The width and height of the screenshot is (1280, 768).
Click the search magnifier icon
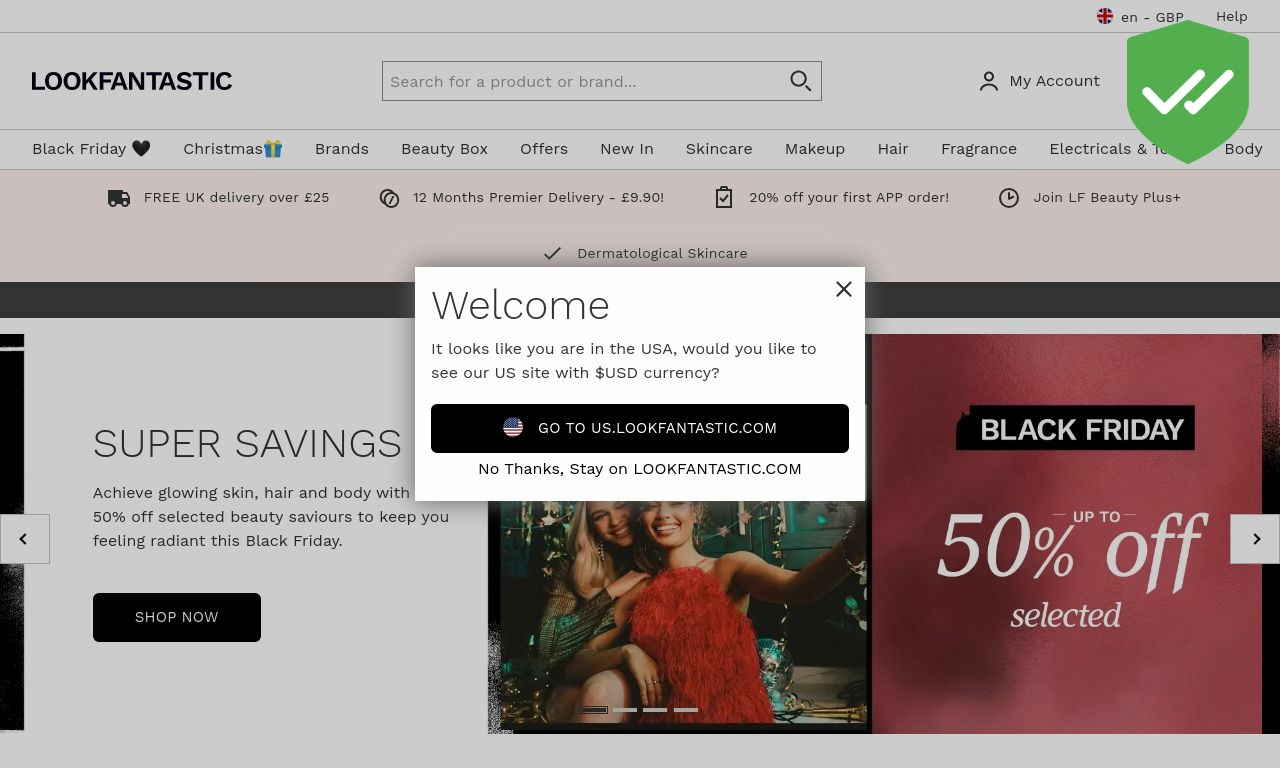click(x=800, y=81)
